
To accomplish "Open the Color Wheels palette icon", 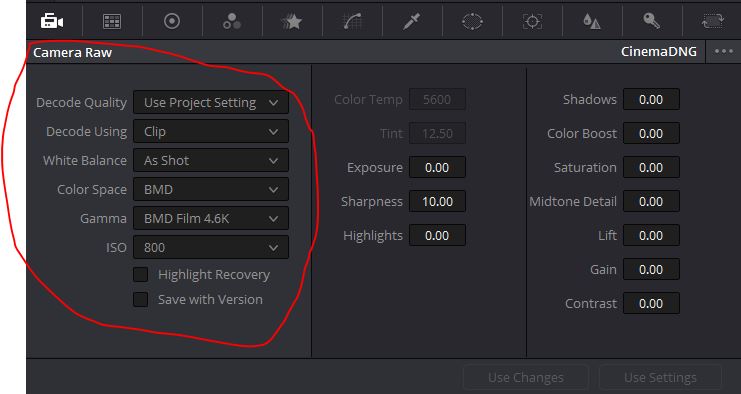I will pos(172,21).
